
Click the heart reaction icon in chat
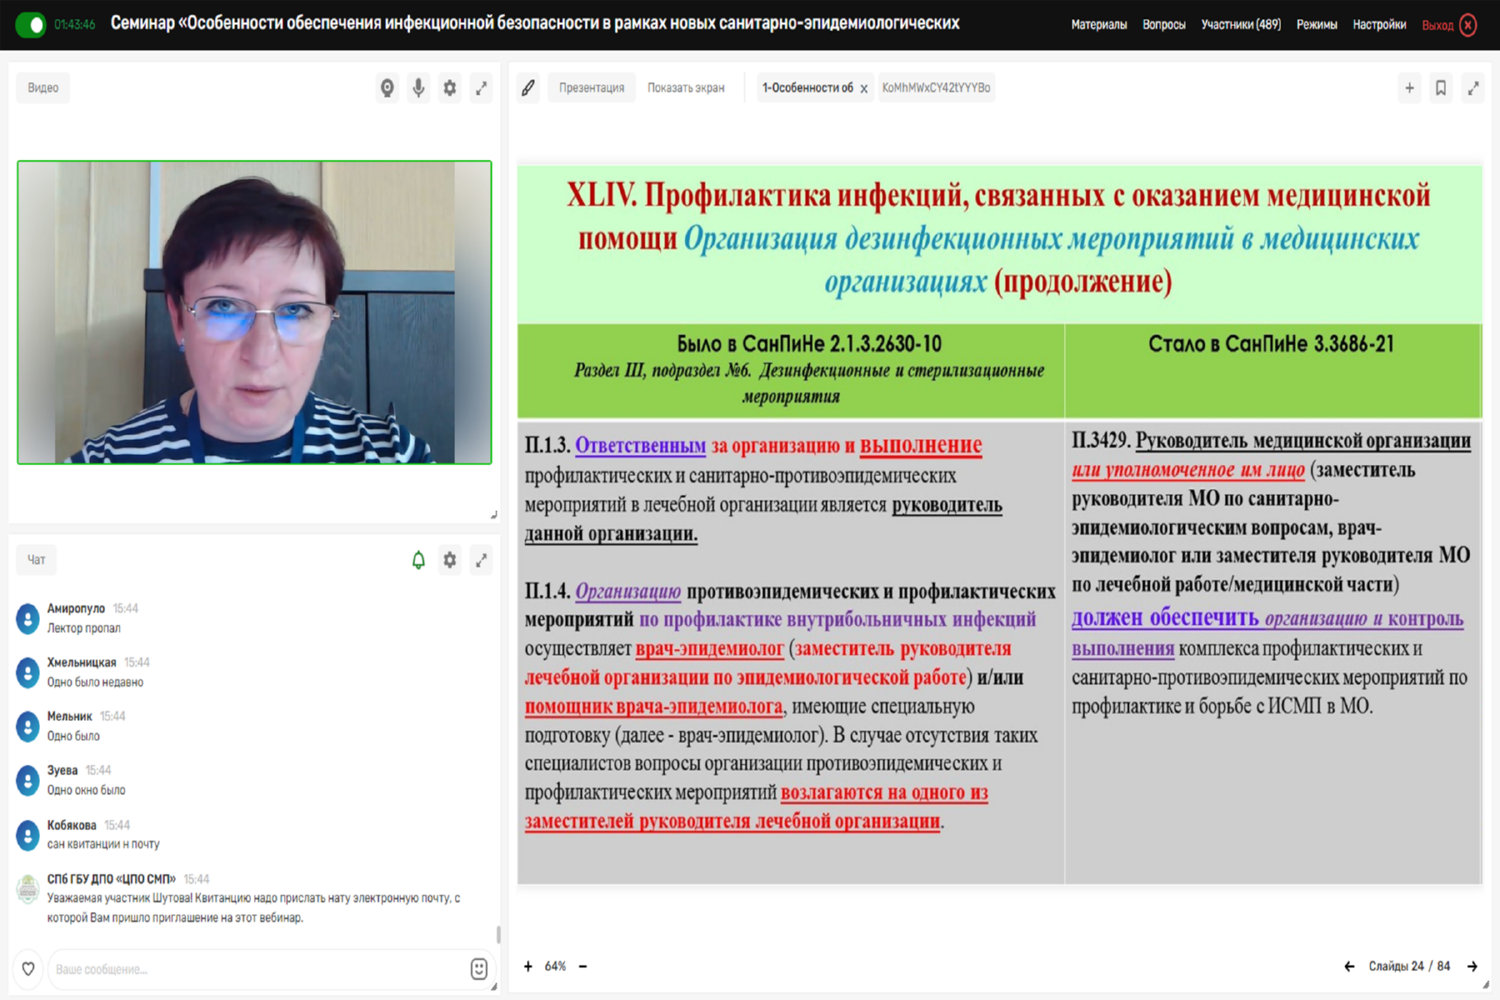(28, 968)
